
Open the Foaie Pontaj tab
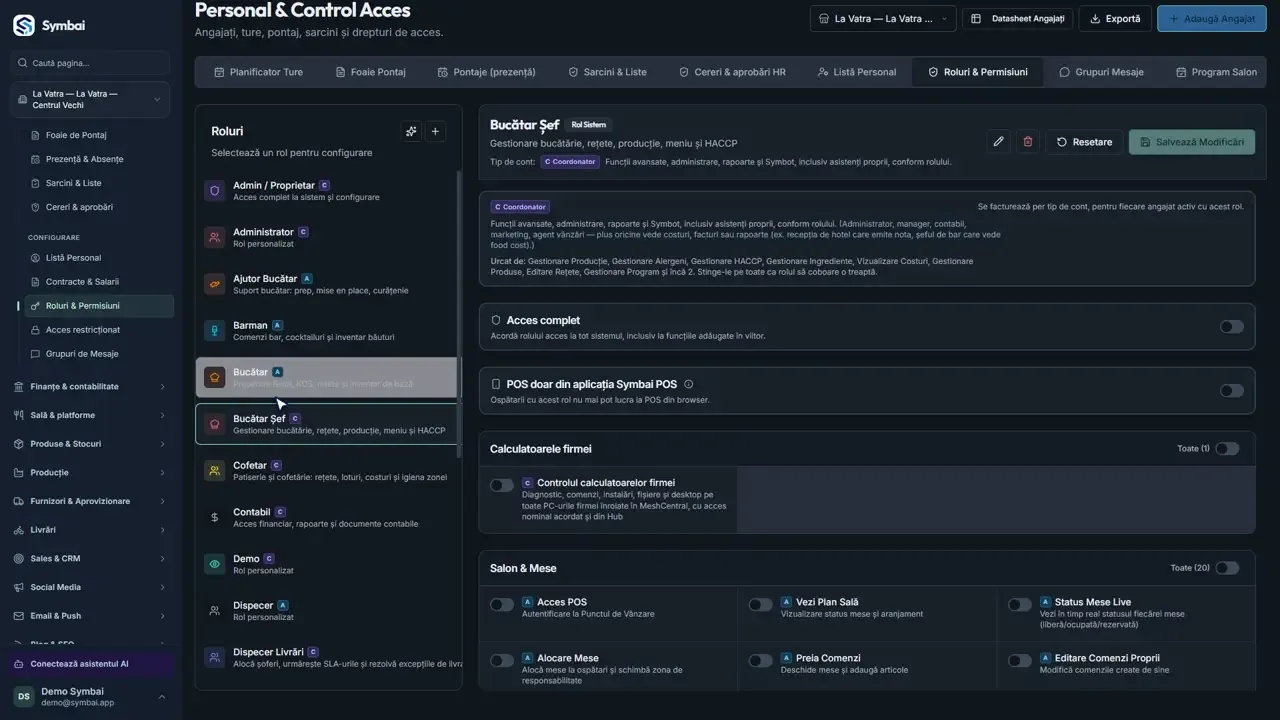tap(371, 72)
